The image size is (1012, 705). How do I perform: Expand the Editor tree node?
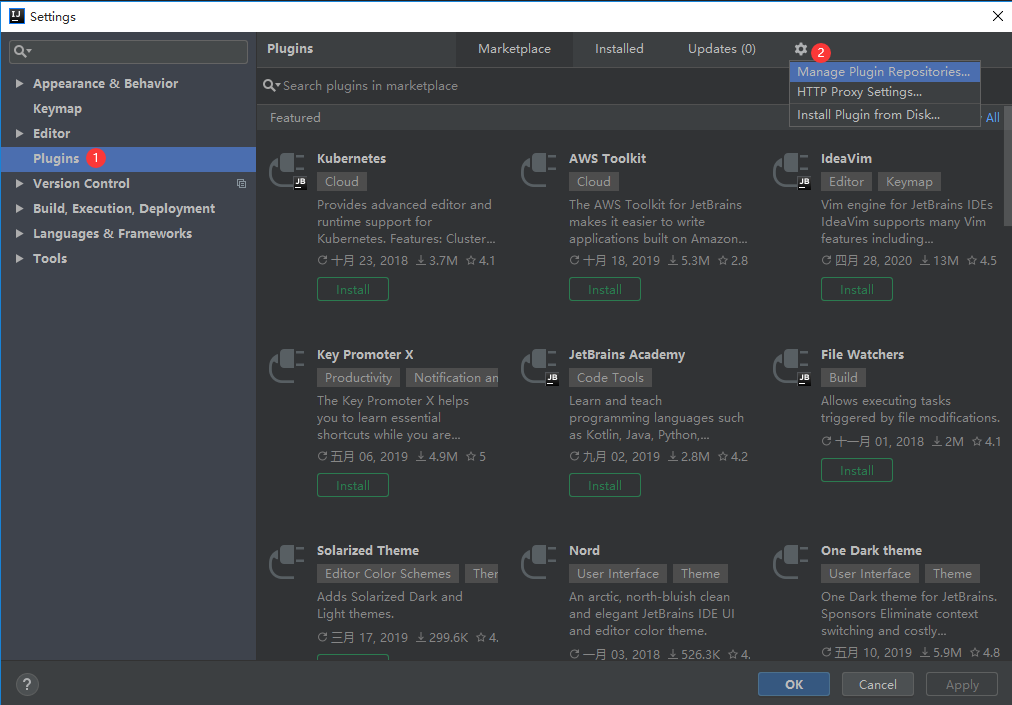(x=19, y=134)
